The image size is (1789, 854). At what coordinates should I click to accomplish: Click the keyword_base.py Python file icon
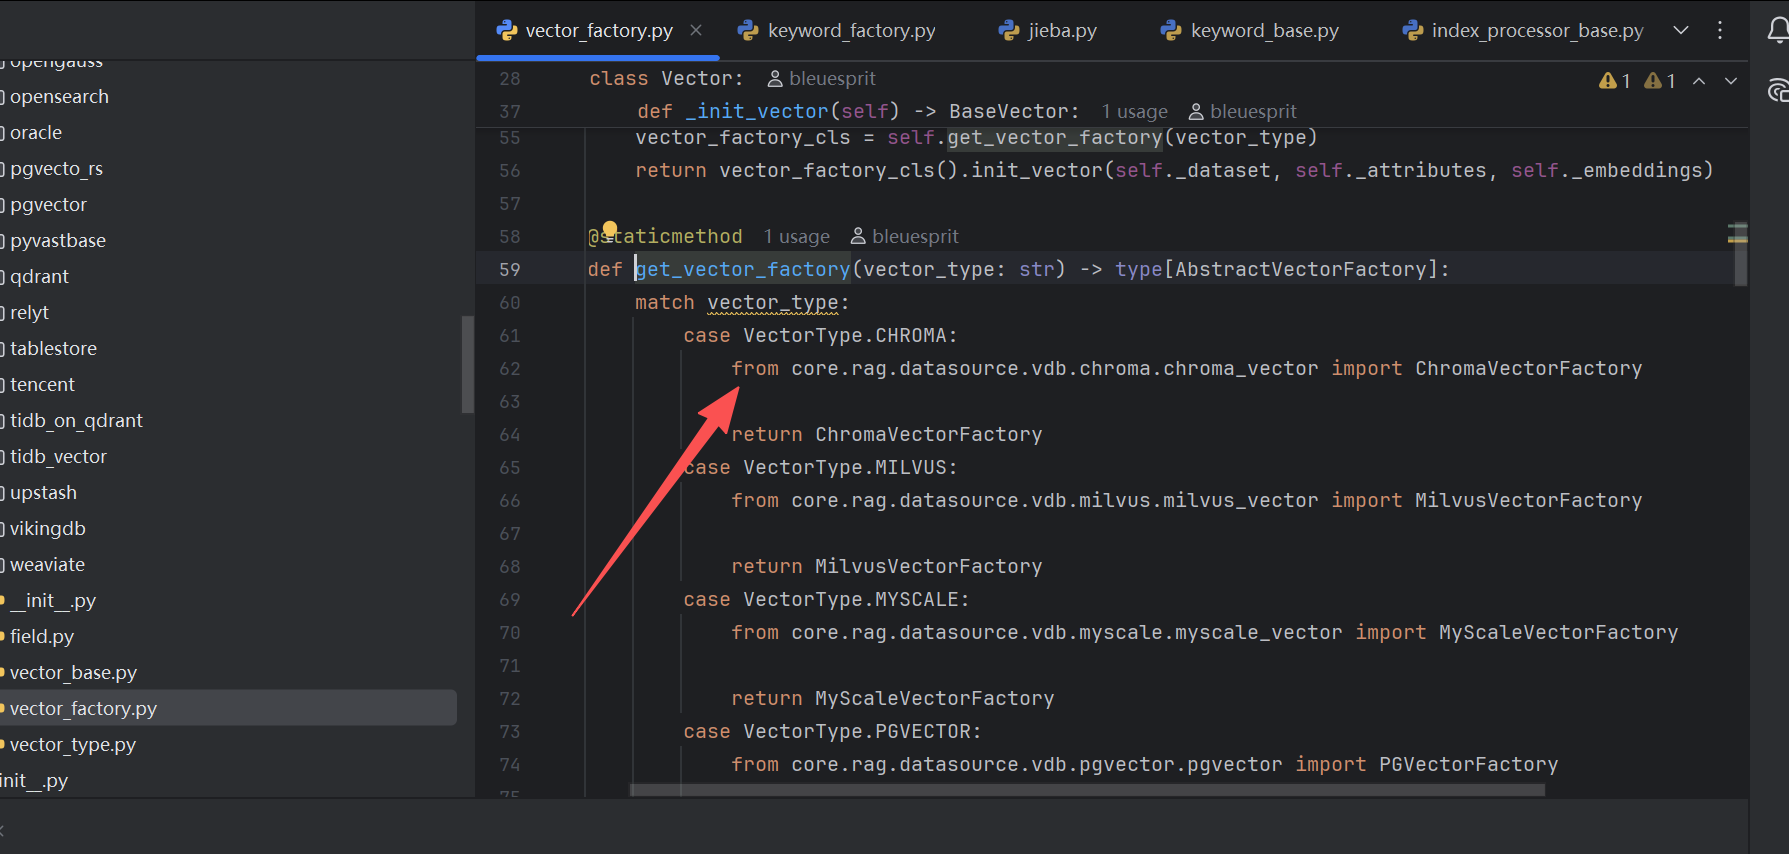click(x=1170, y=31)
